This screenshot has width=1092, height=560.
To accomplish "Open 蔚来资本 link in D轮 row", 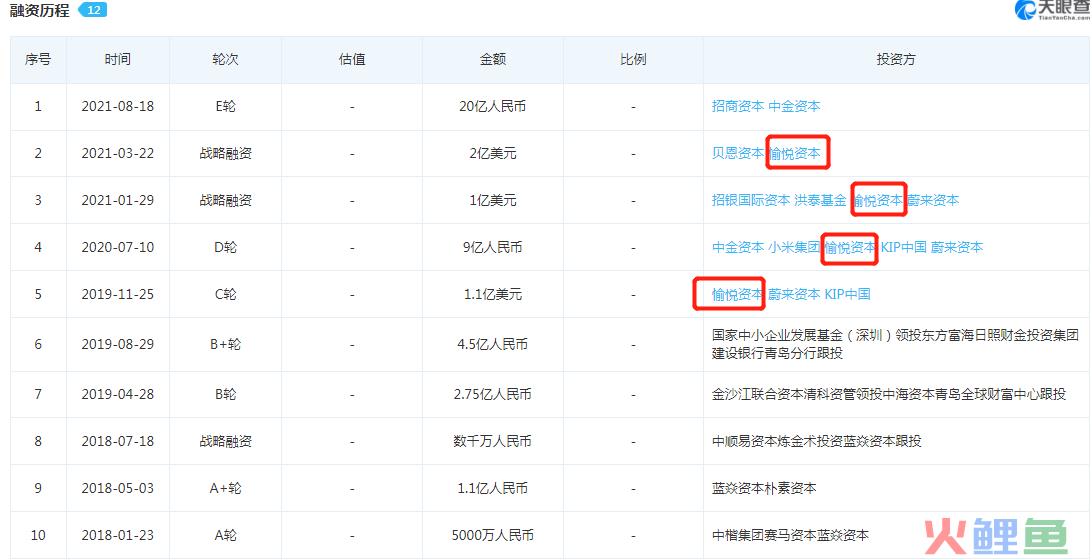I will click(957, 247).
